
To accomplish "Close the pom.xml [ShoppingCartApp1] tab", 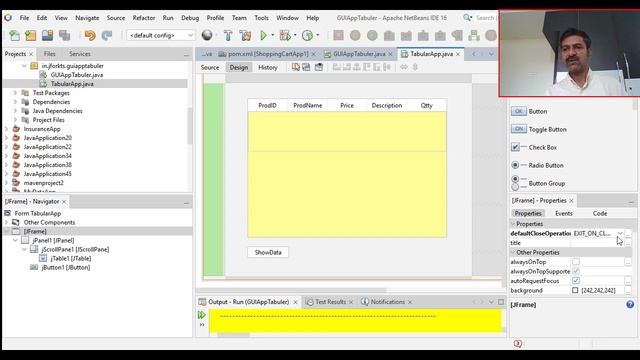I will (313, 54).
